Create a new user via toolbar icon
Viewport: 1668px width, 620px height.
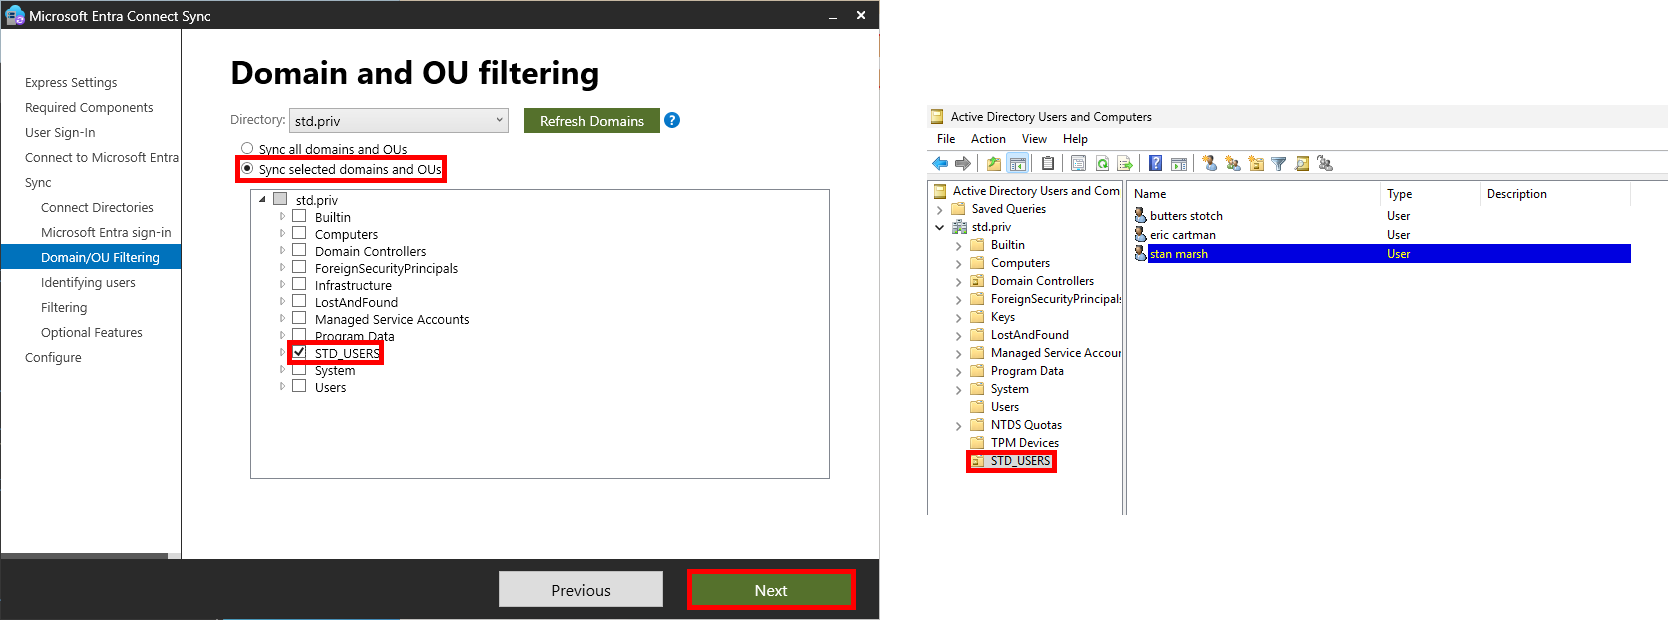point(1210,163)
